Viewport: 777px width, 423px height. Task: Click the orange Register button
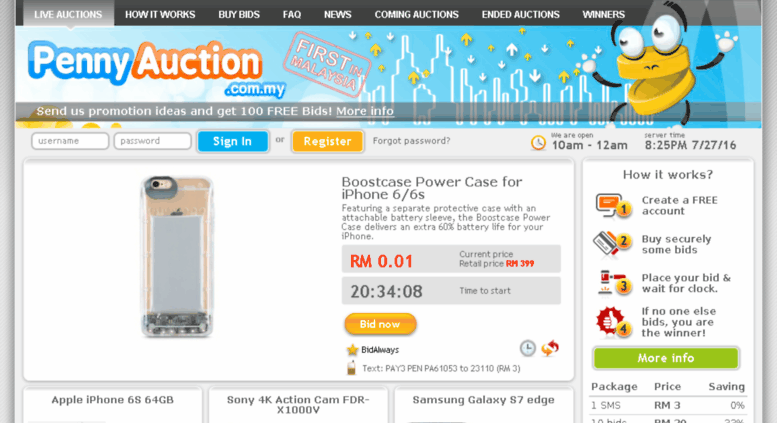[x=327, y=141]
